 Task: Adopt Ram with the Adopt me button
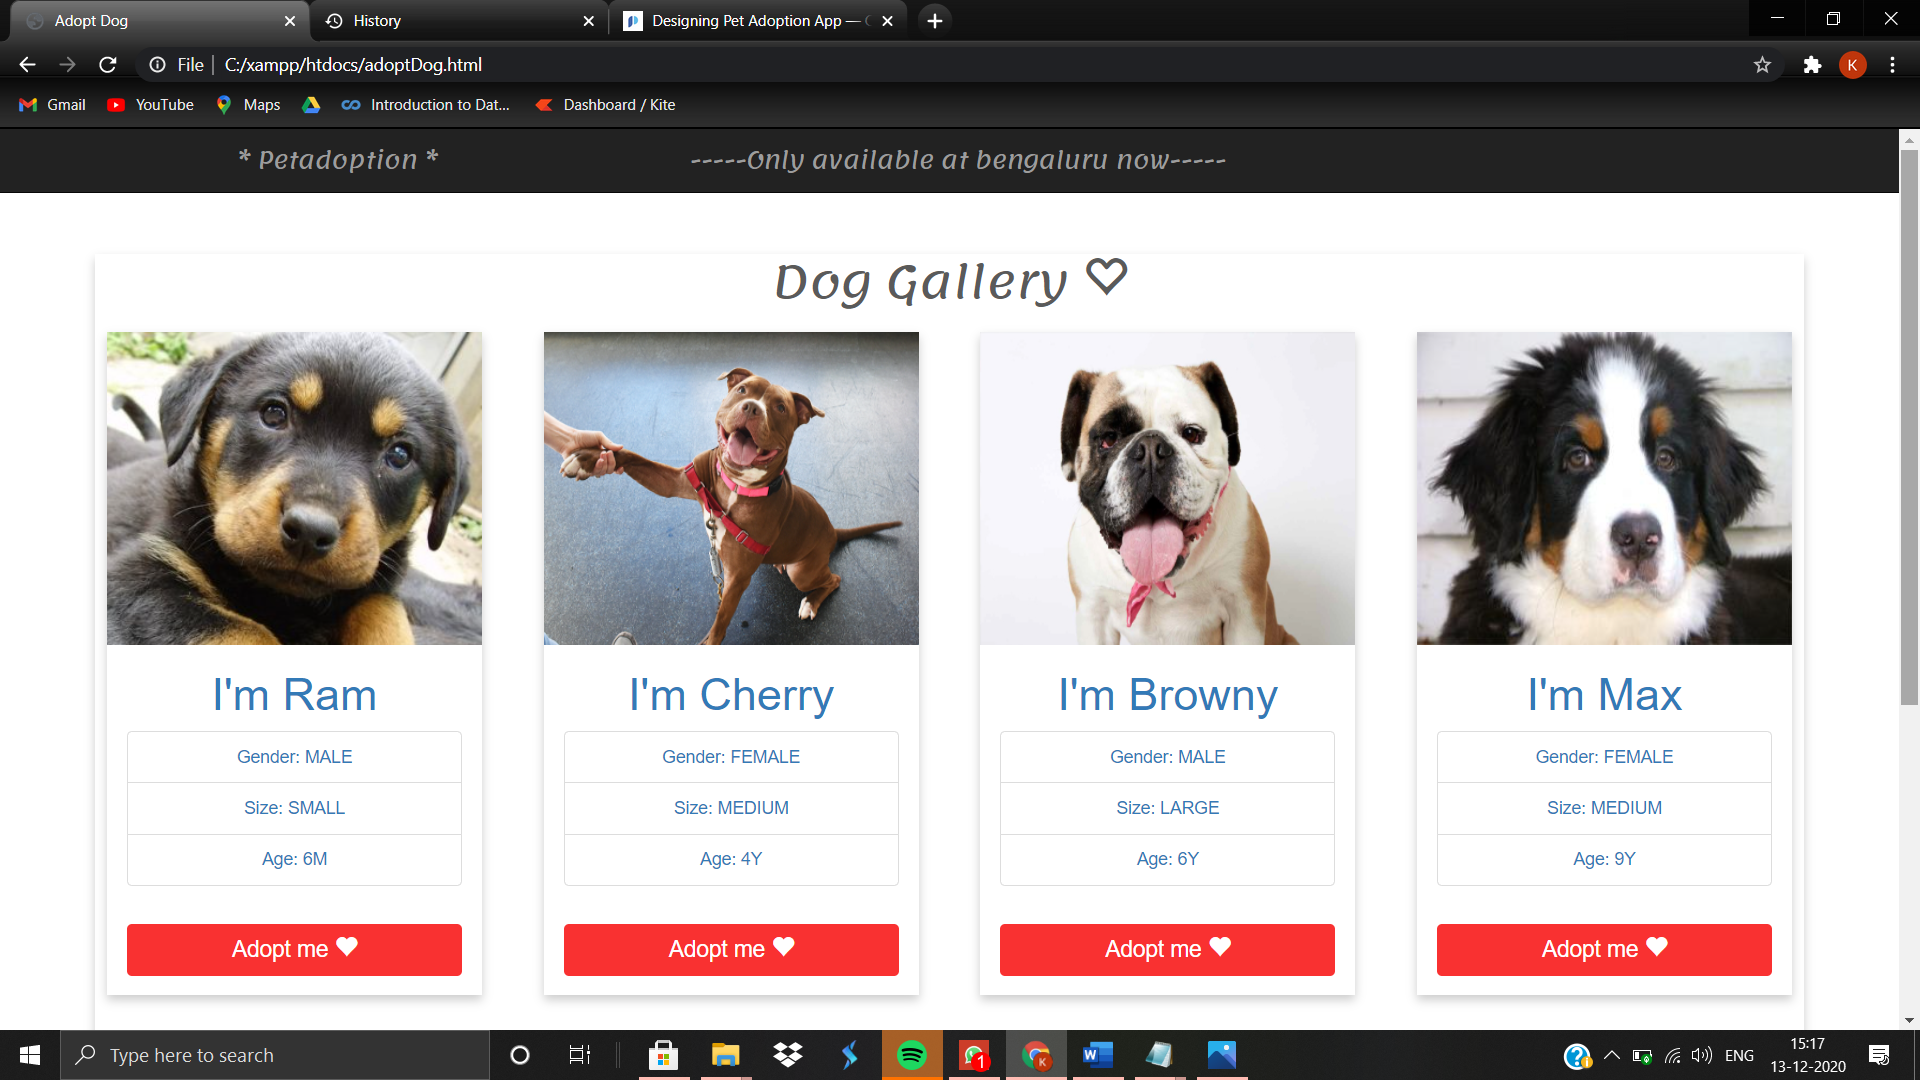coord(294,949)
